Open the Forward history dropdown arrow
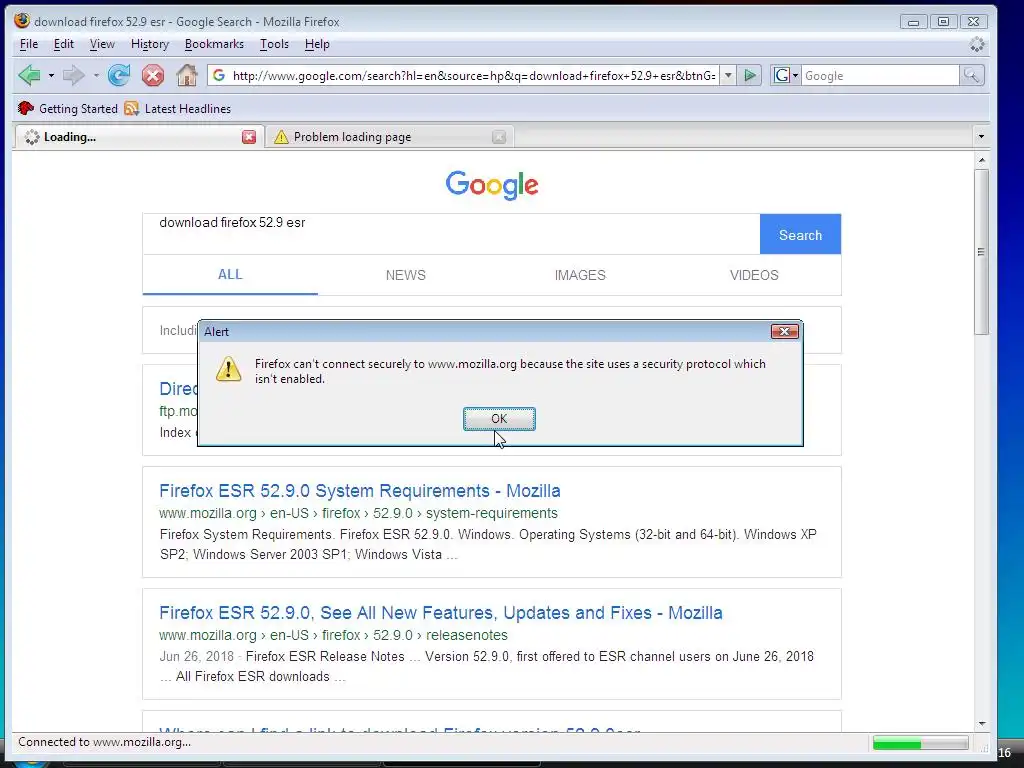The image size is (1024, 768). click(96, 76)
